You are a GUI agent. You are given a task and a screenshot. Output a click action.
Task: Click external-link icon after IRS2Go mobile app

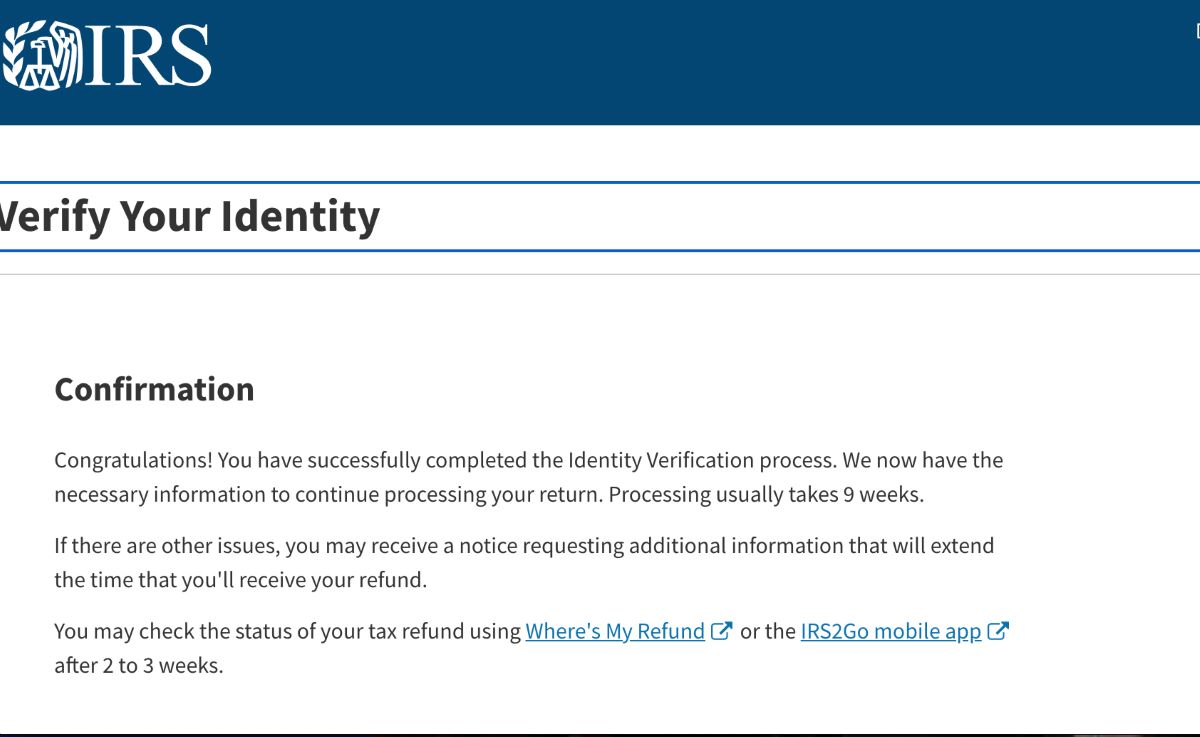998,631
